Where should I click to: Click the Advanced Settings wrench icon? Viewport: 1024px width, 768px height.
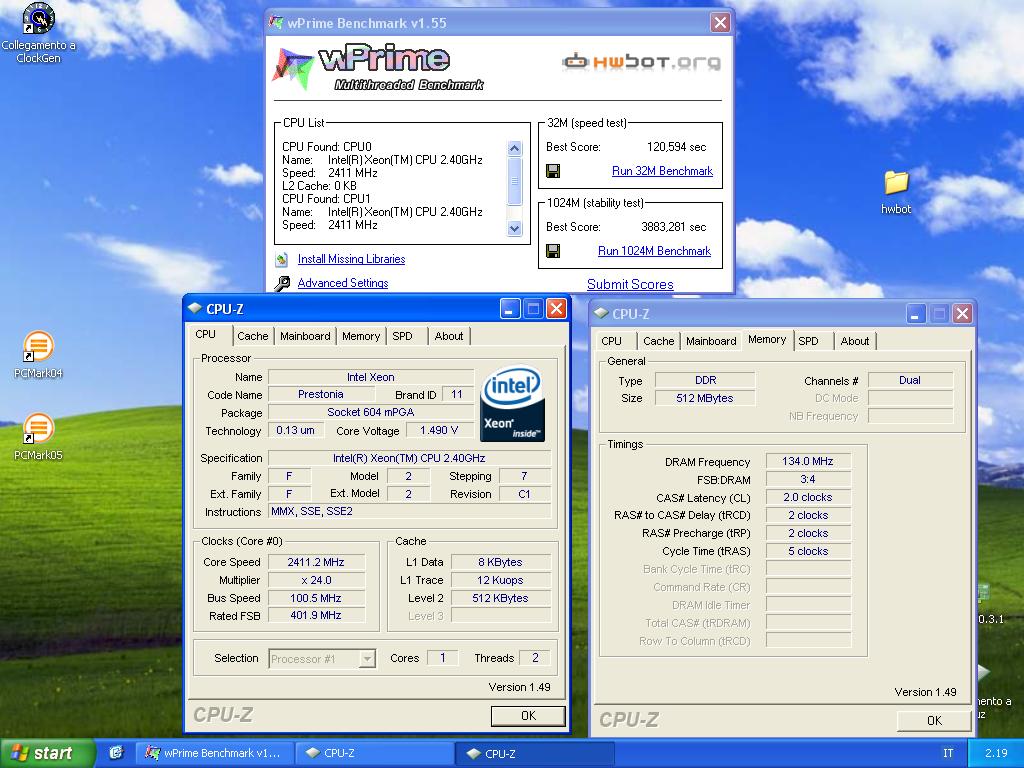281,283
